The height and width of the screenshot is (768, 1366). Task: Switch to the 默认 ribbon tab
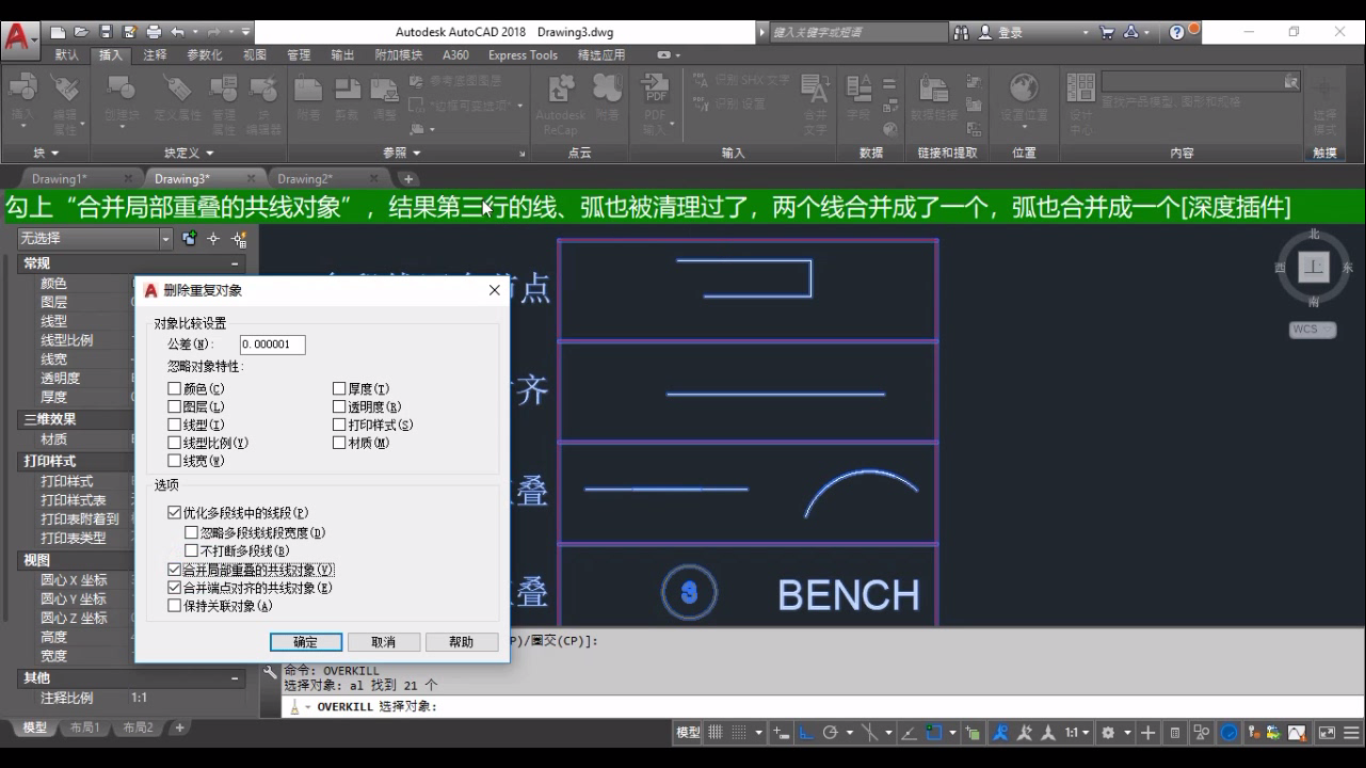(67, 55)
